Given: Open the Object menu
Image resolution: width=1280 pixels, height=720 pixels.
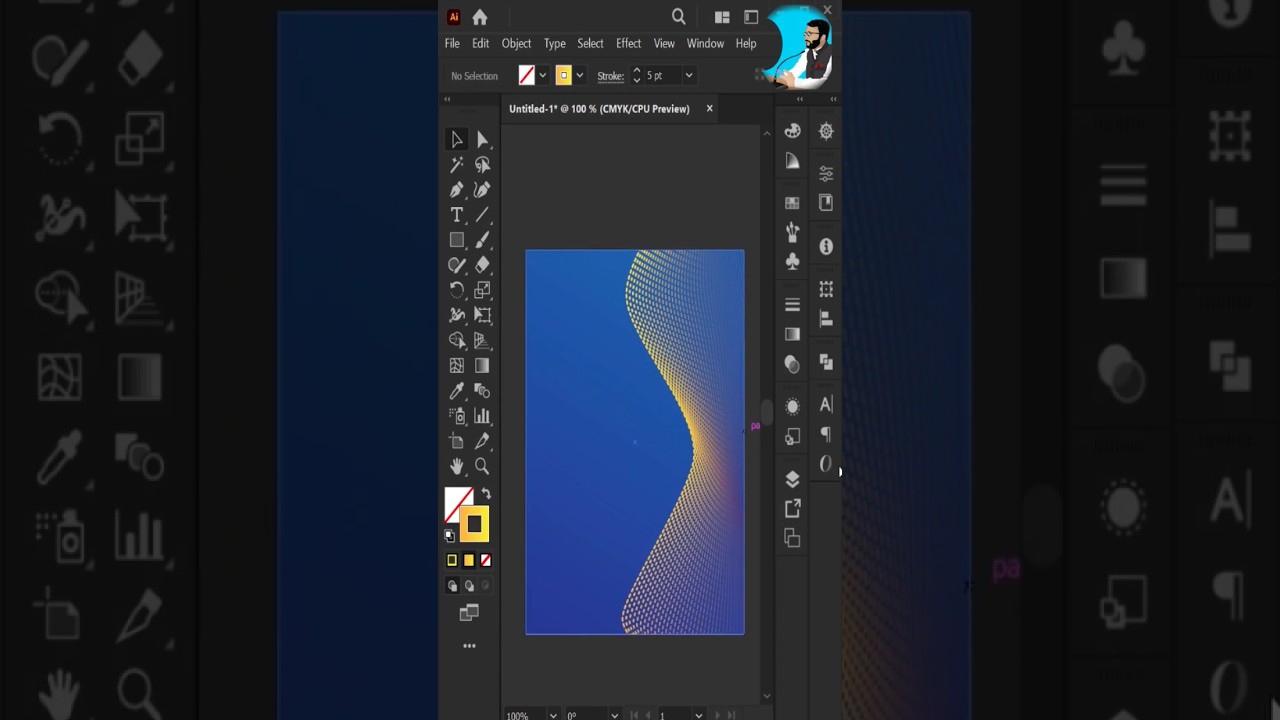Looking at the screenshot, I should tap(516, 44).
